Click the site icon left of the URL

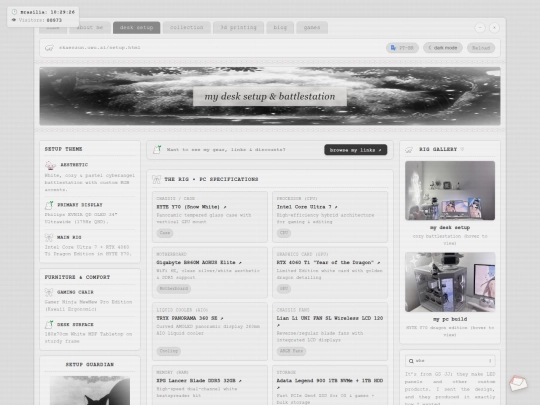pyautogui.click(x=49, y=48)
